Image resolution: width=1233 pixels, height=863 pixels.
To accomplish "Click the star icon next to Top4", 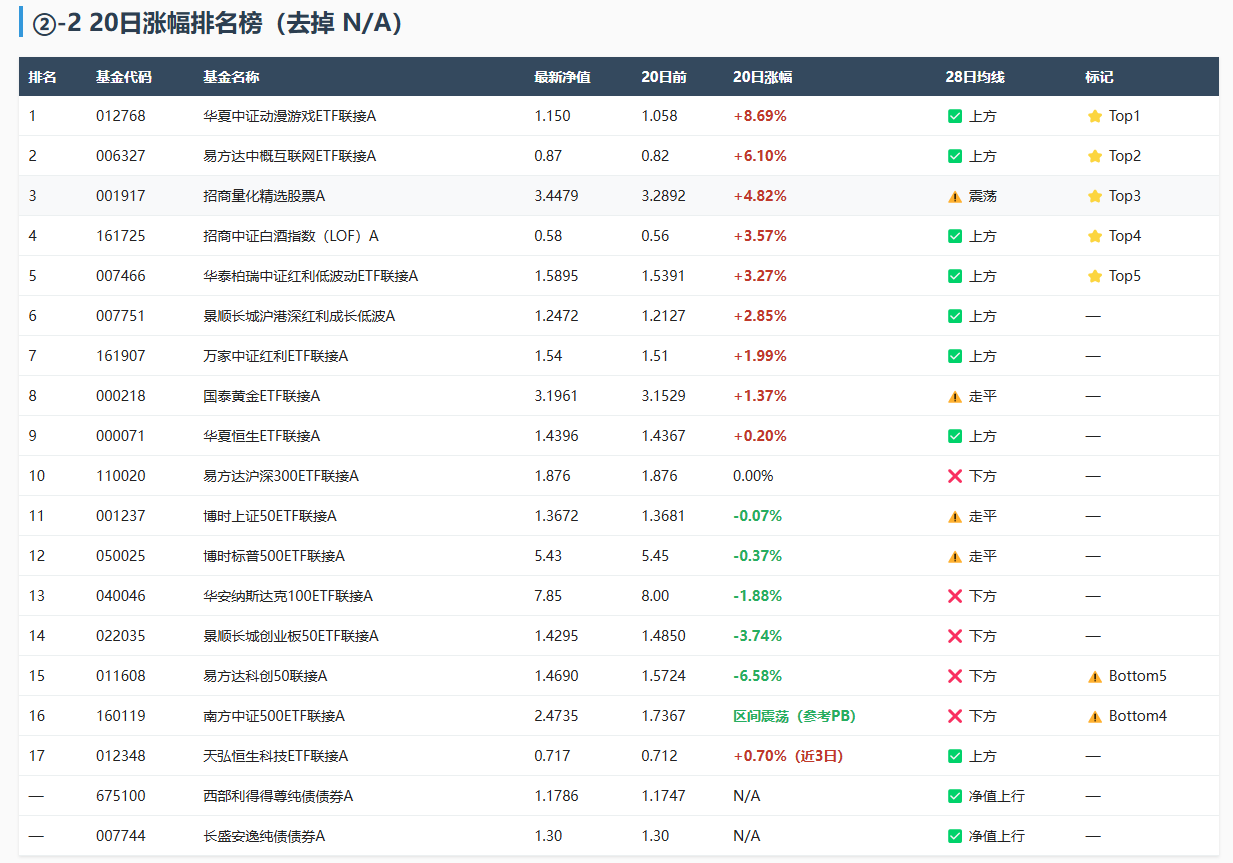I will click(1095, 236).
